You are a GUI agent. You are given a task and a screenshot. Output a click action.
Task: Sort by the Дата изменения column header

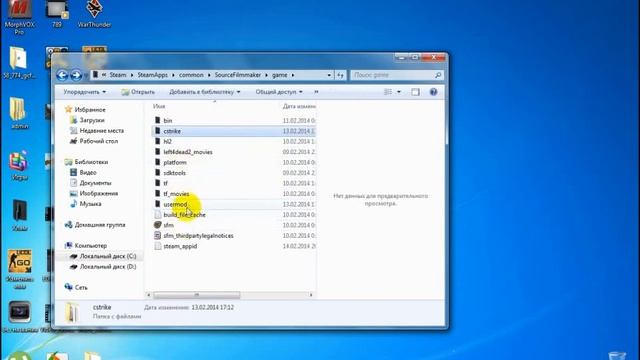[299, 106]
